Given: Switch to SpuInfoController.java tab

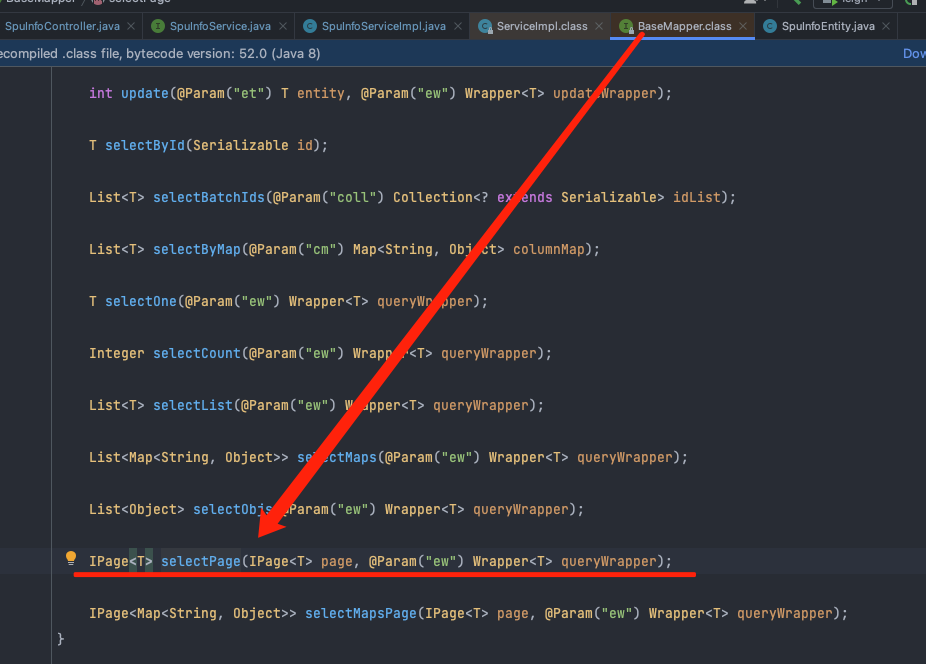Looking at the screenshot, I should pyautogui.click(x=62, y=26).
